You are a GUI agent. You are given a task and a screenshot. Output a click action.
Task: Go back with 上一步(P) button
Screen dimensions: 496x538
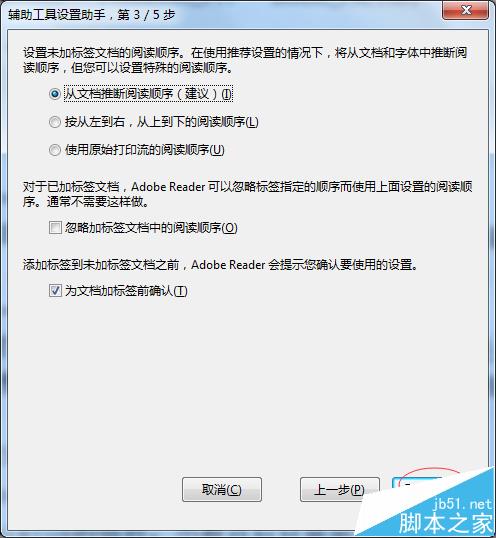pos(340,490)
